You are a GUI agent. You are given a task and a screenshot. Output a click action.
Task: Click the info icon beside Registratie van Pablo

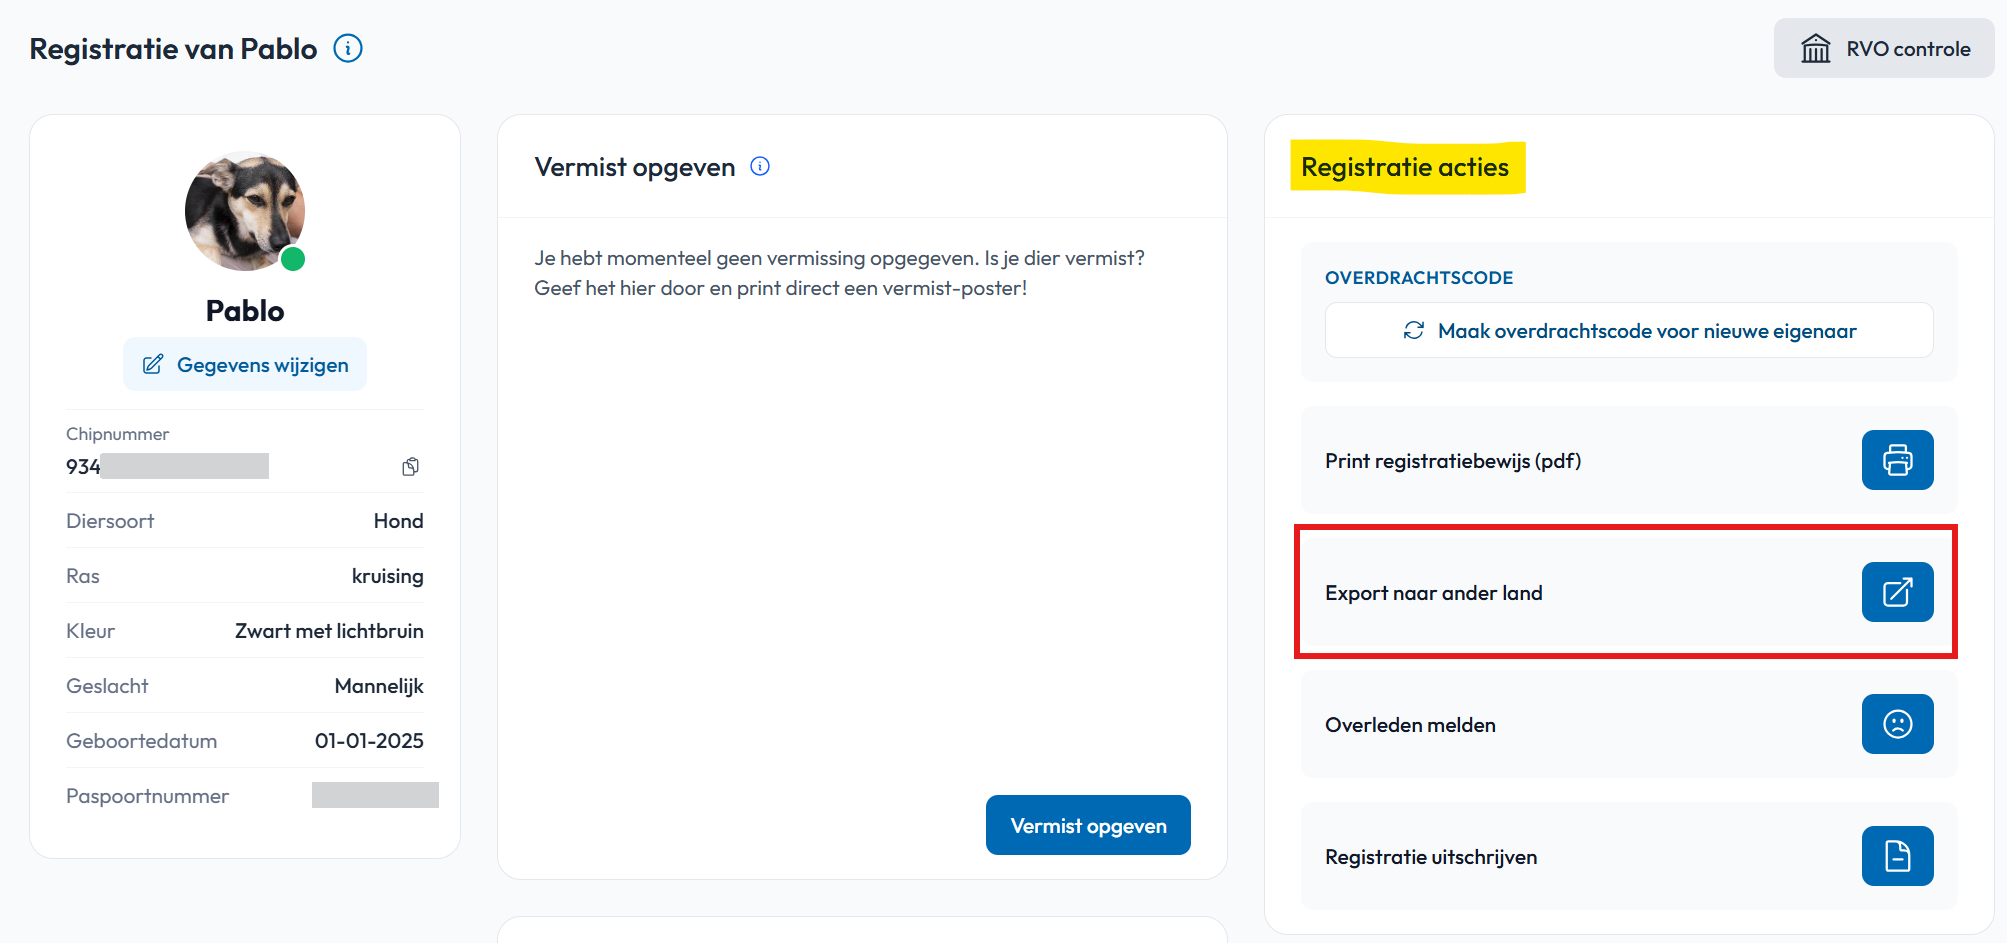coord(348,48)
